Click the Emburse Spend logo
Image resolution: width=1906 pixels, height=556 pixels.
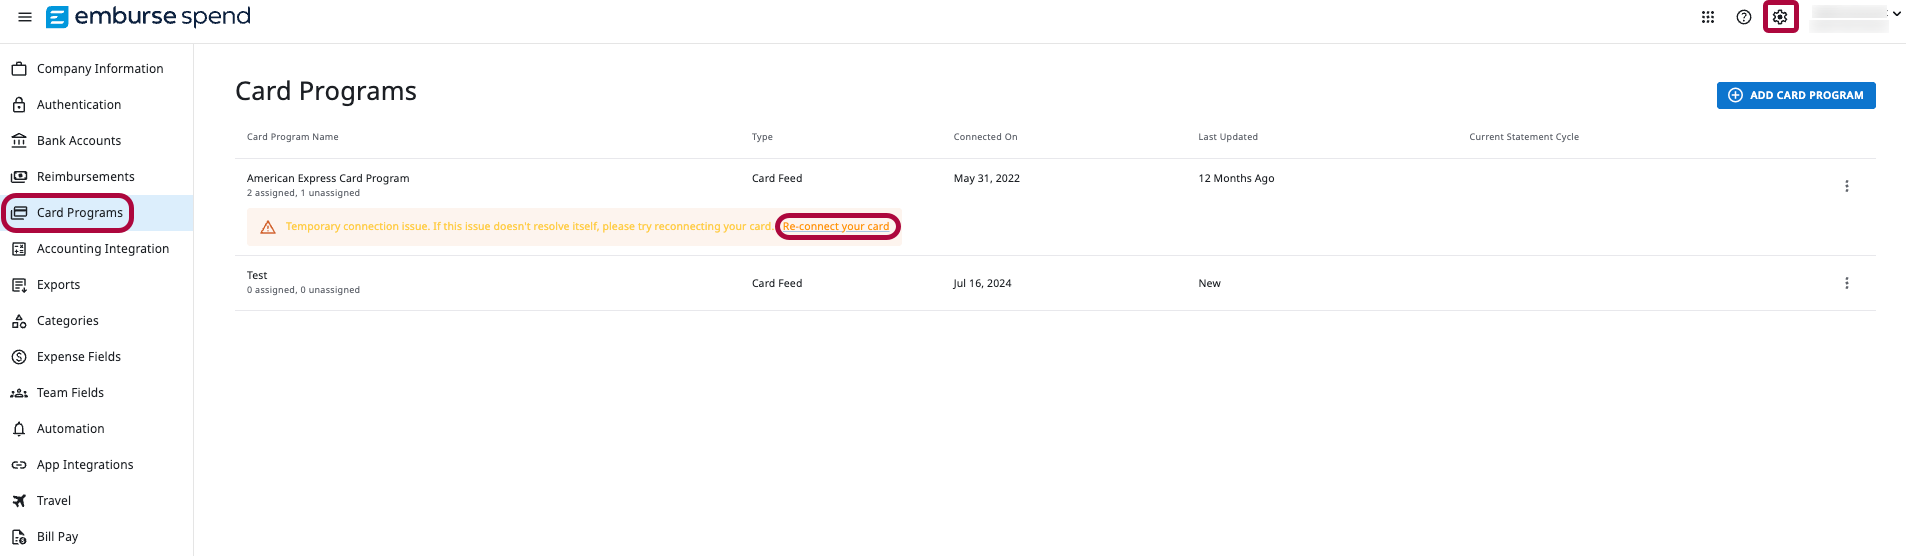(149, 17)
